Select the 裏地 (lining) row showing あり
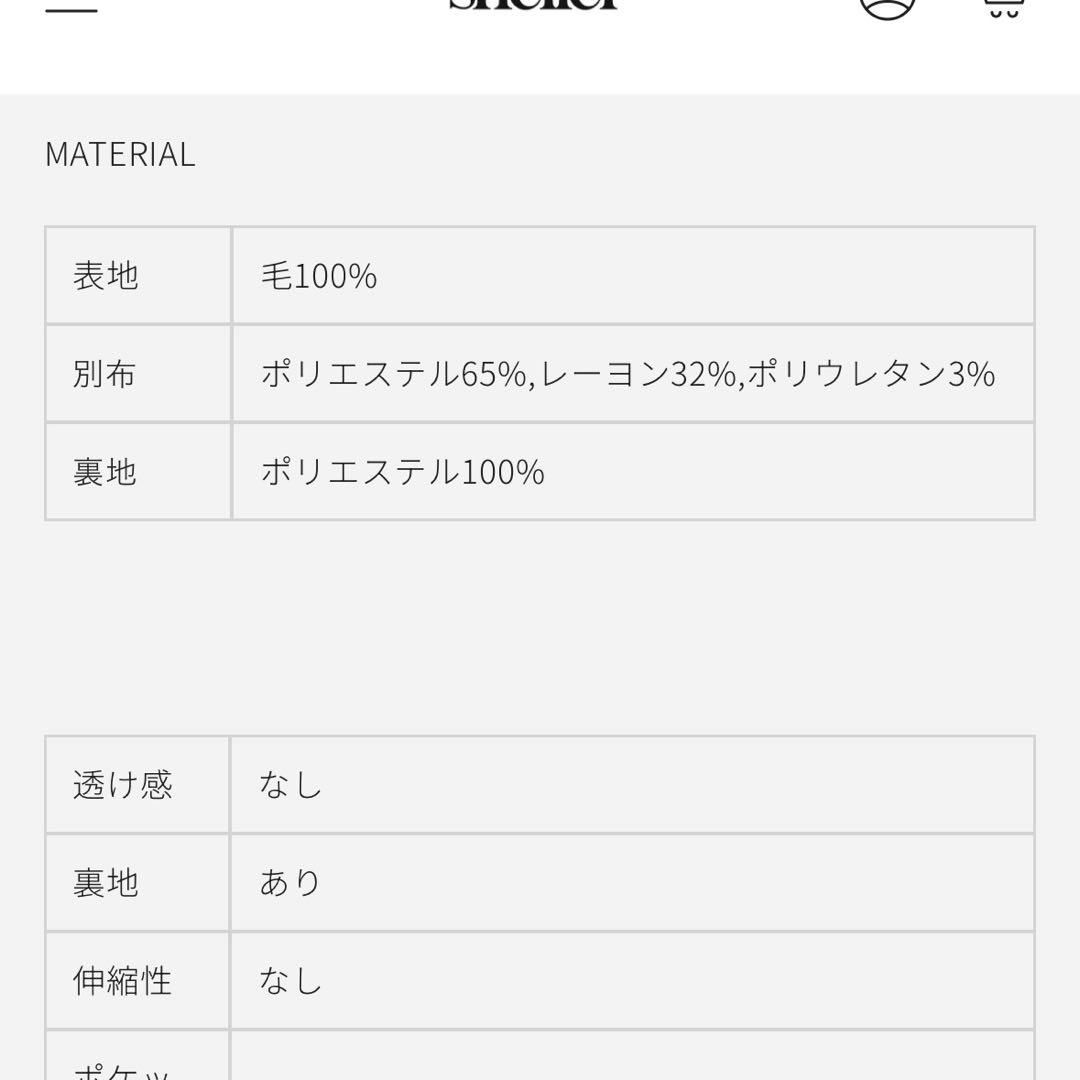Image resolution: width=1080 pixels, height=1080 pixels. (x=540, y=883)
